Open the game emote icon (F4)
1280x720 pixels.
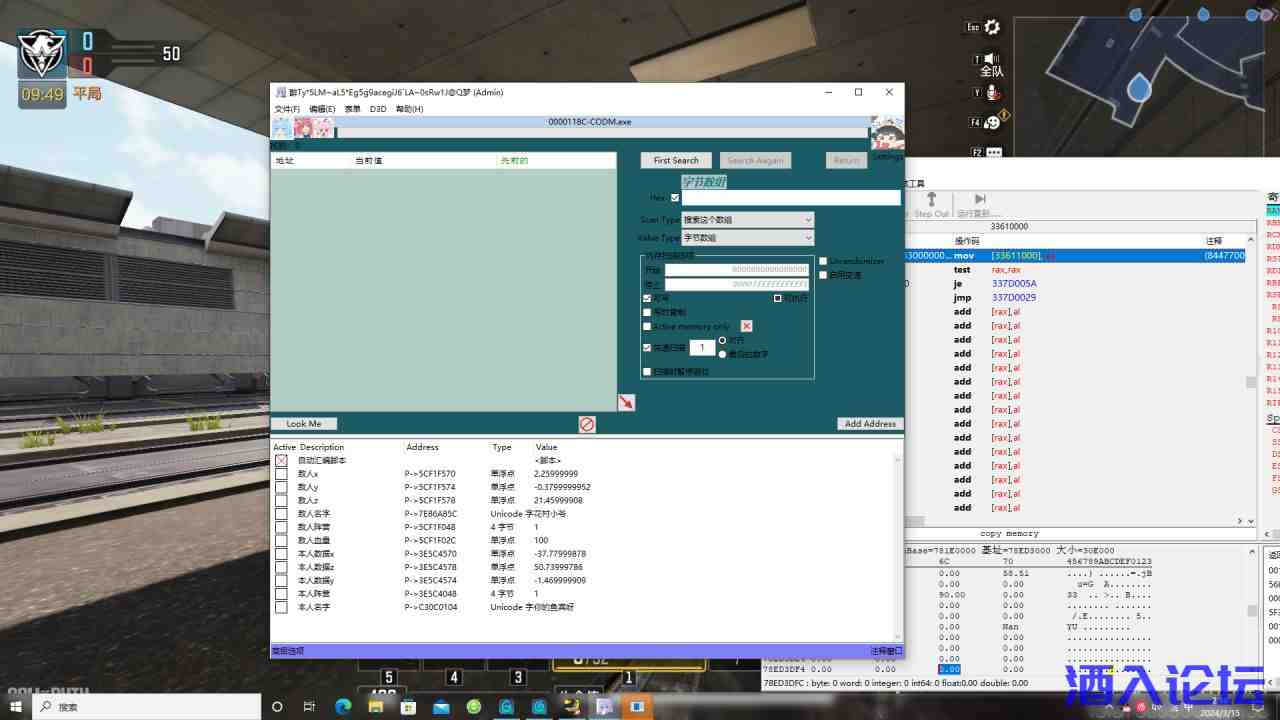point(993,122)
